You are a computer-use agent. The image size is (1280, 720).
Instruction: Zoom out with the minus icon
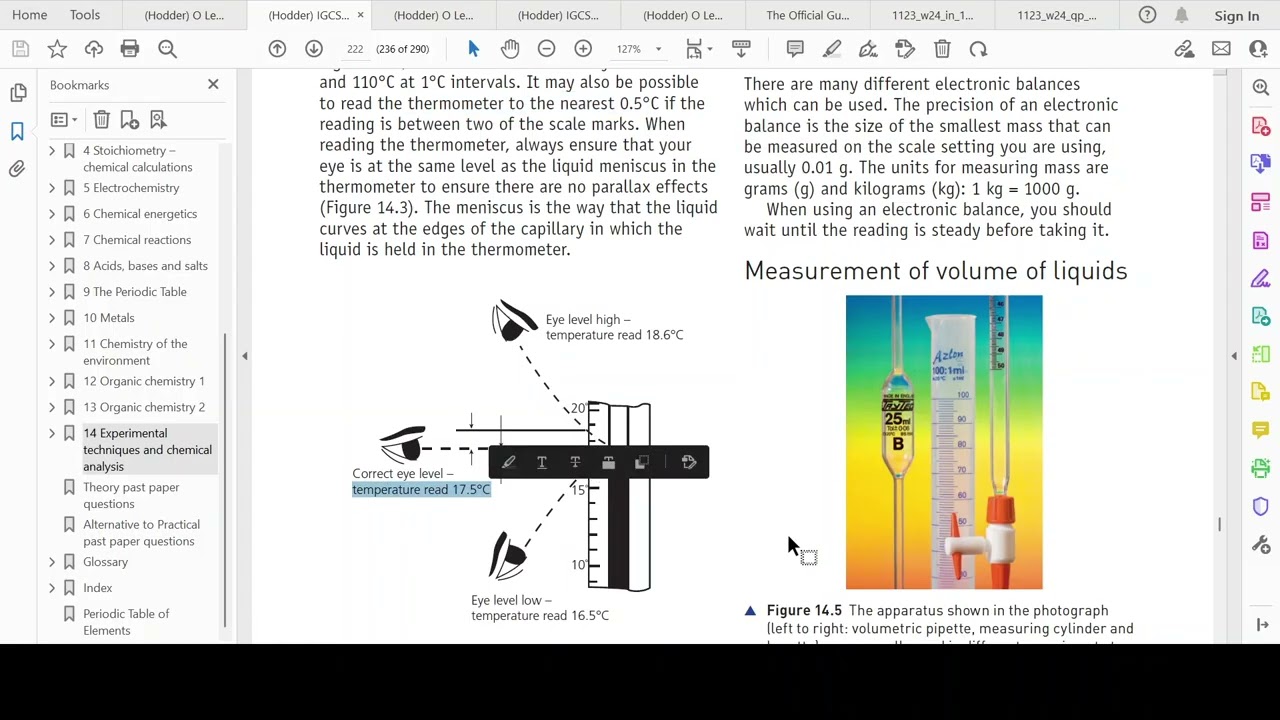(546, 49)
